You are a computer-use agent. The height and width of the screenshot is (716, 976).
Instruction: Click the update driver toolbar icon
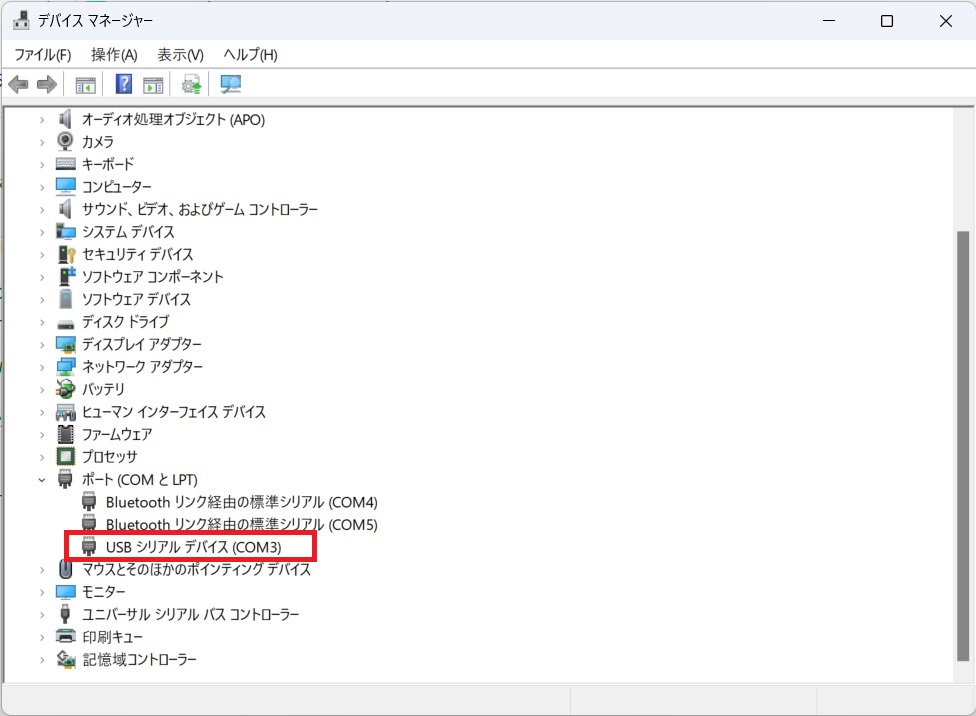pyautogui.click(x=192, y=84)
